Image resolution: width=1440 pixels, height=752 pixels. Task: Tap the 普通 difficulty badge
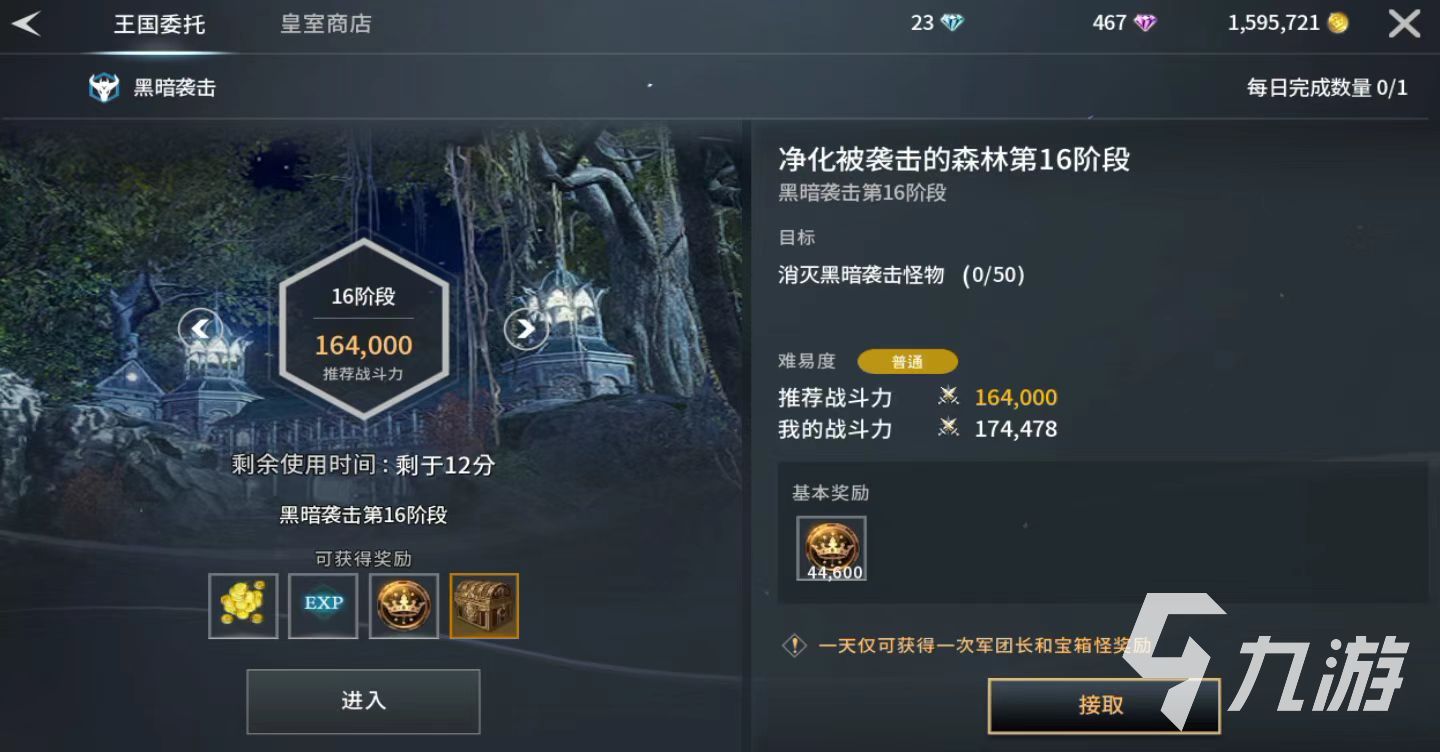[907, 362]
